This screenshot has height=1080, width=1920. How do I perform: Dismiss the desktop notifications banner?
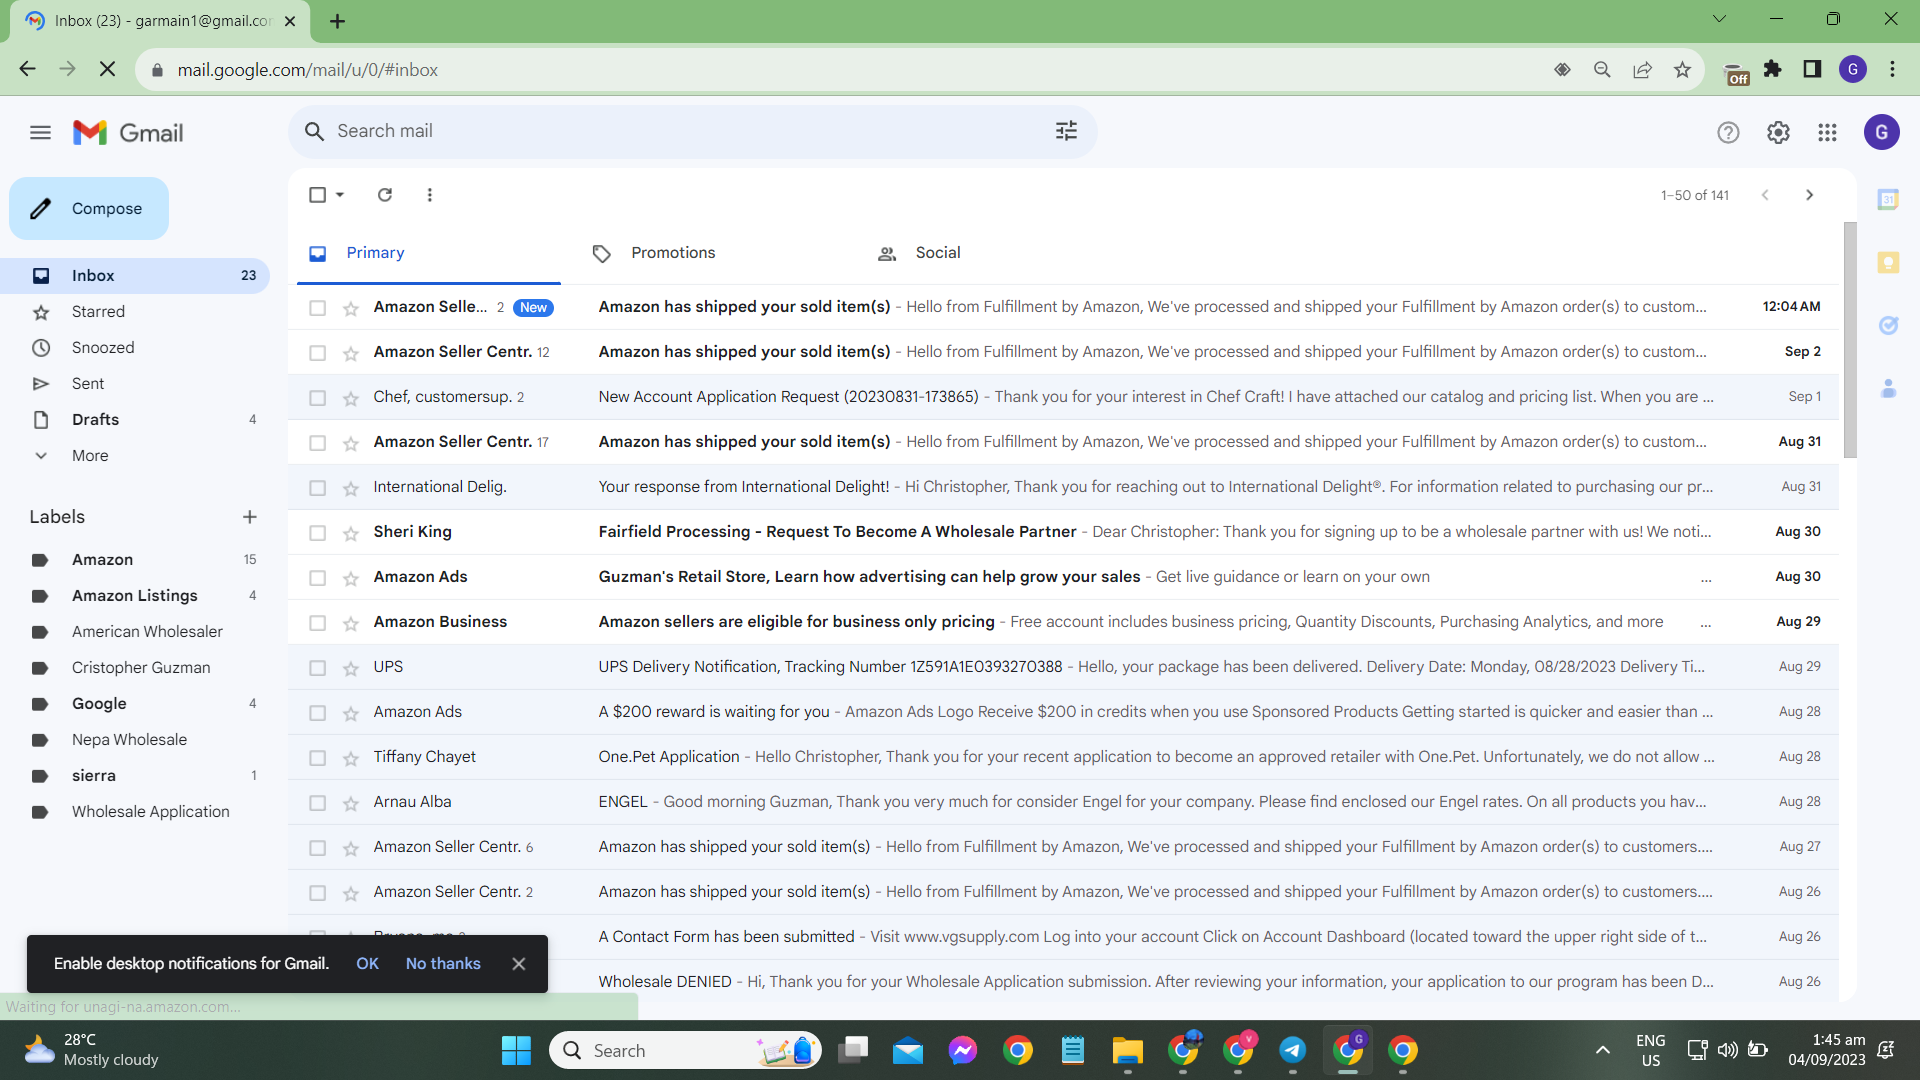518,964
